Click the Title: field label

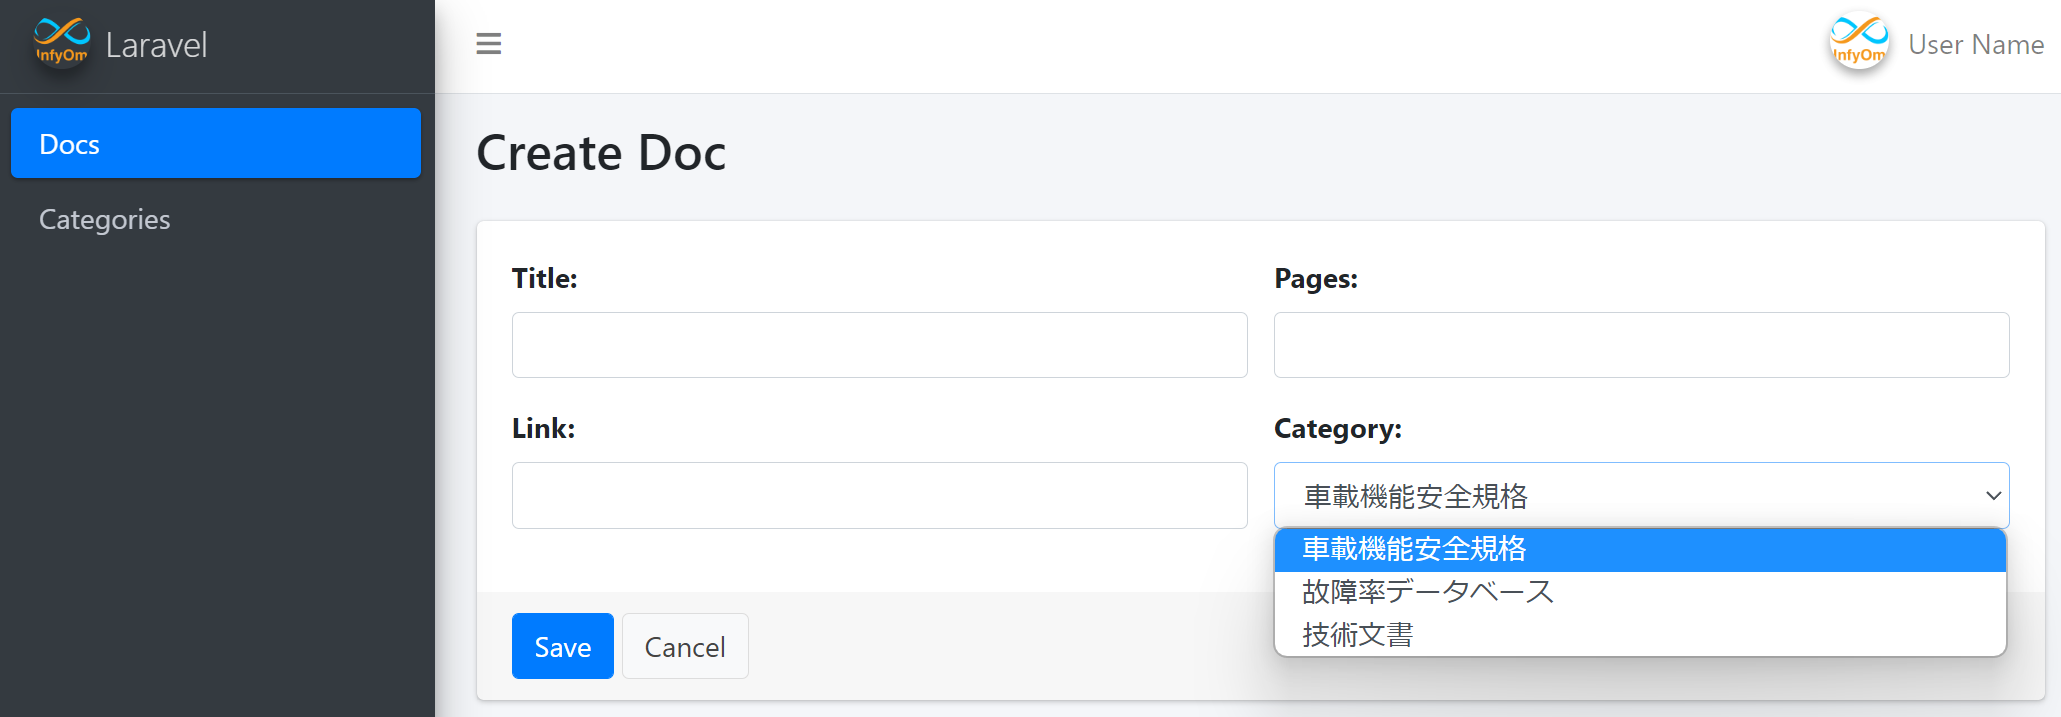pyautogui.click(x=544, y=279)
